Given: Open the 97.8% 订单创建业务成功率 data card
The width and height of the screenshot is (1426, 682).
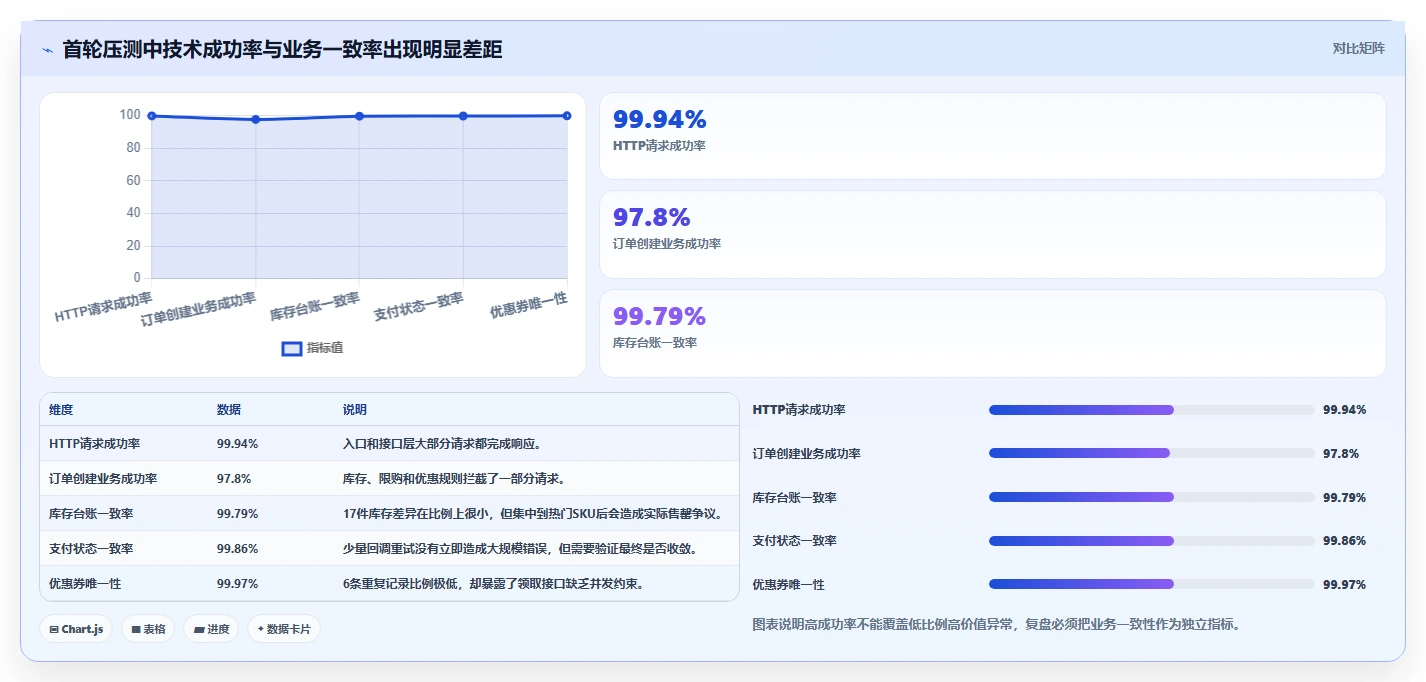Looking at the screenshot, I should pyautogui.click(x=992, y=234).
